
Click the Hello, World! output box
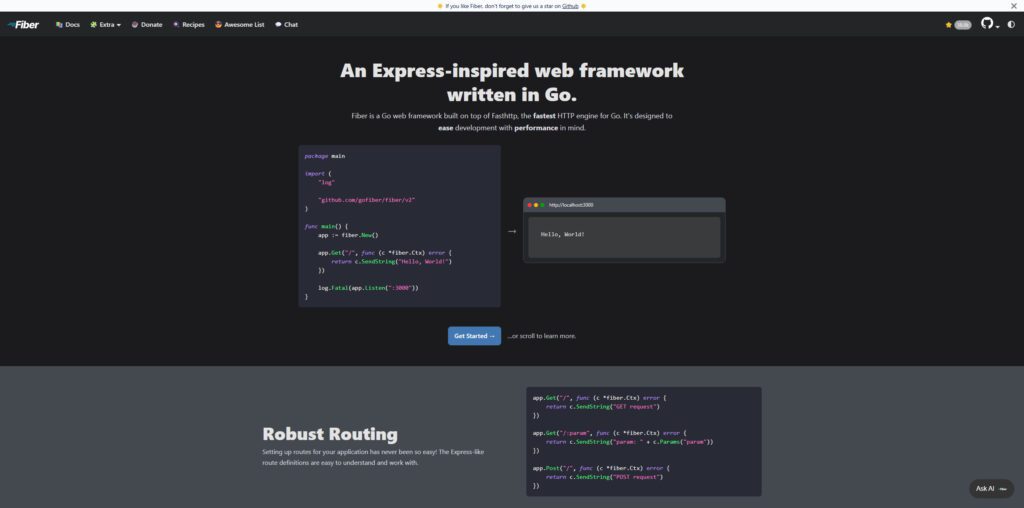(x=624, y=236)
